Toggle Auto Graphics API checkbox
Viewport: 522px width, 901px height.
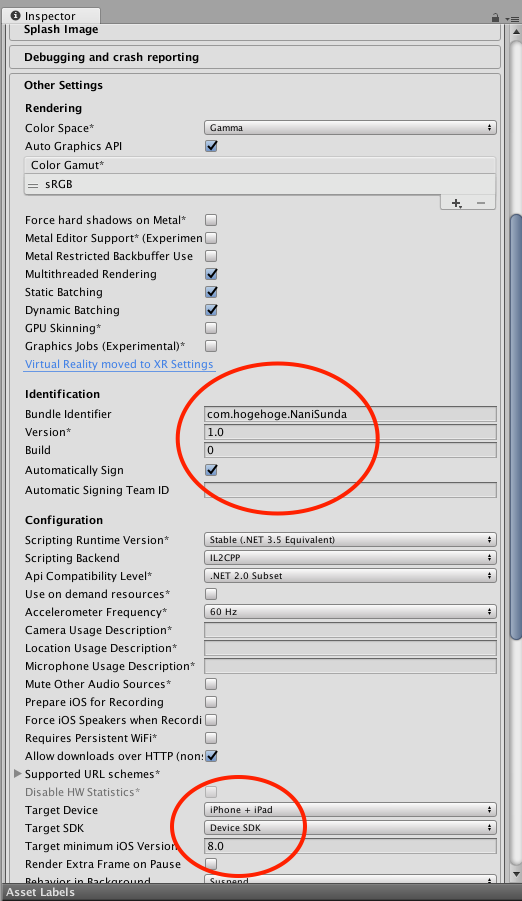tap(211, 146)
